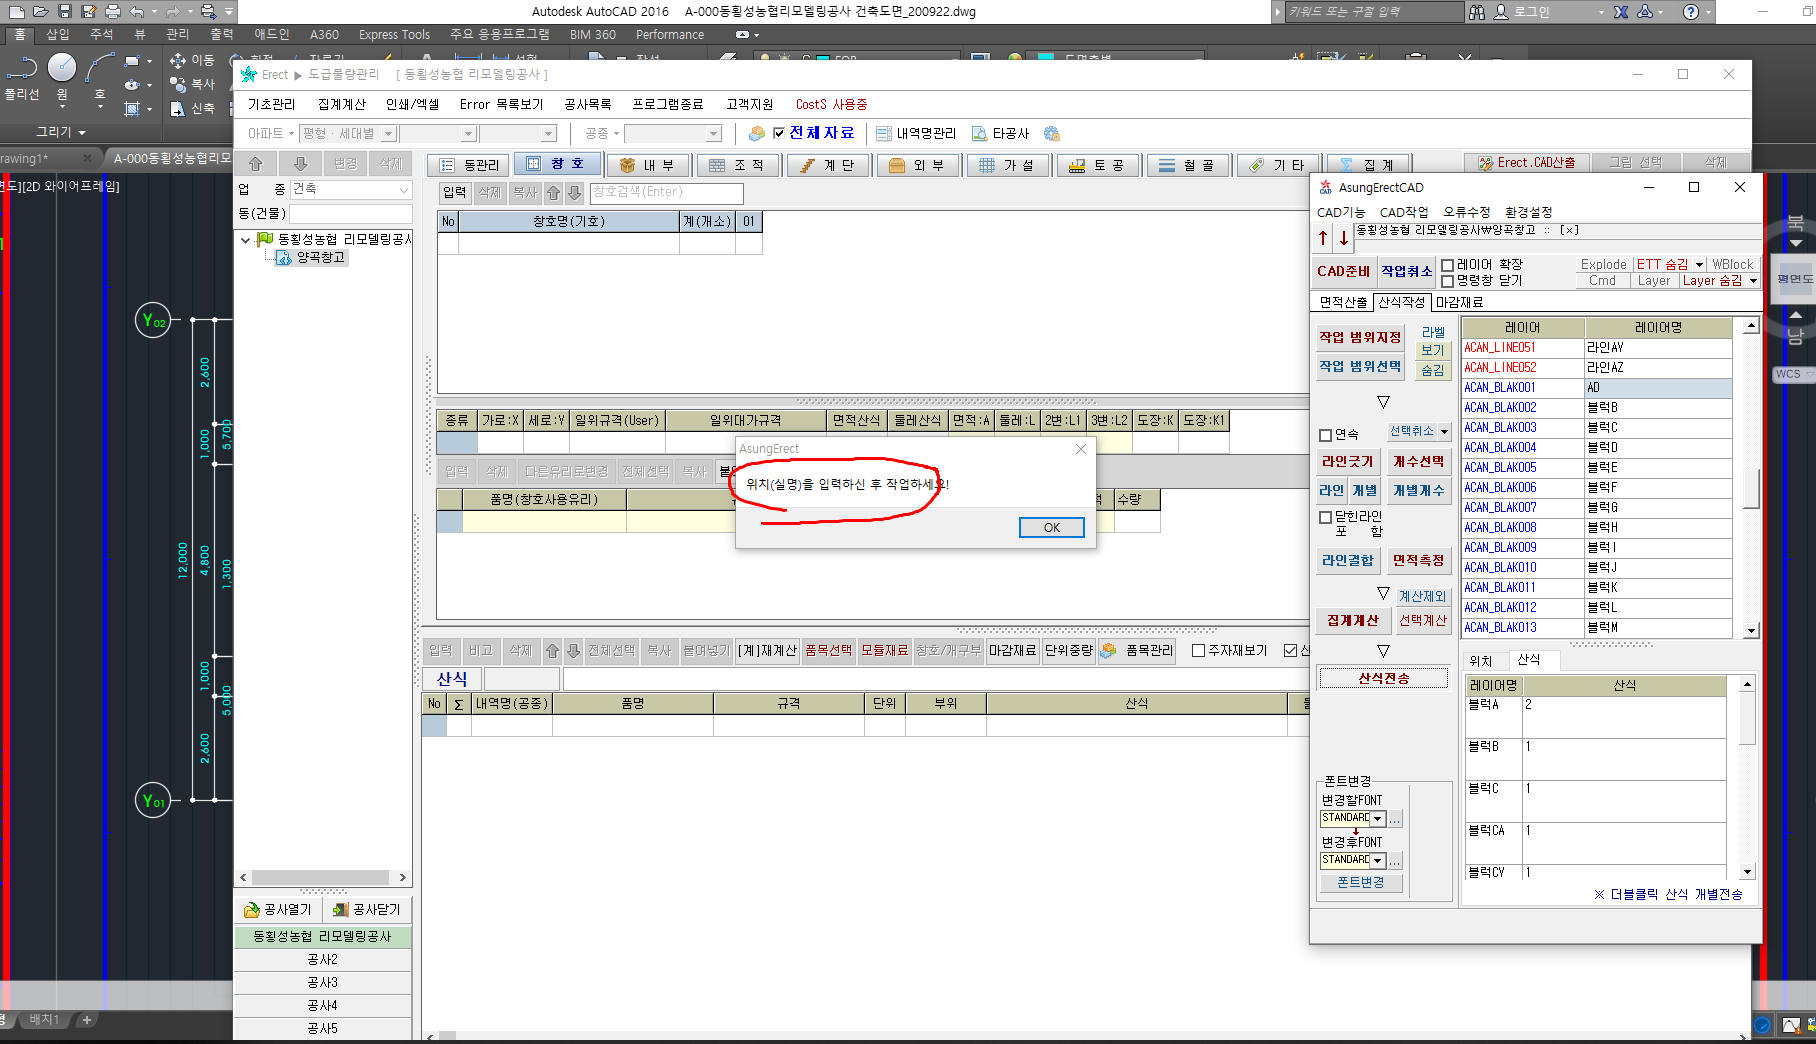This screenshot has width=1816, height=1044.
Task: Open the 인쇄/엑셀 menu
Action: [412, 104]
